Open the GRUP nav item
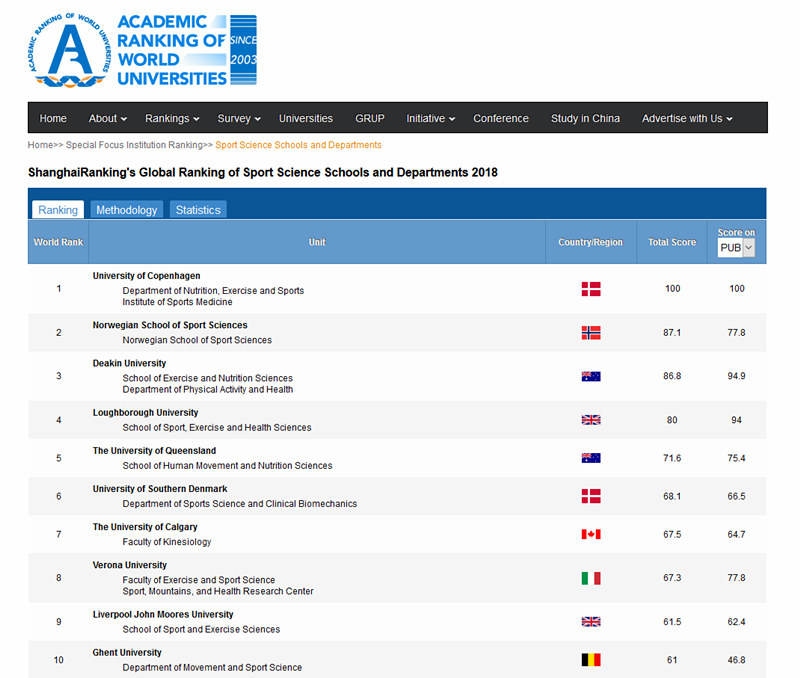The height and width of the screenshot is (678, 800). [369, 118]
